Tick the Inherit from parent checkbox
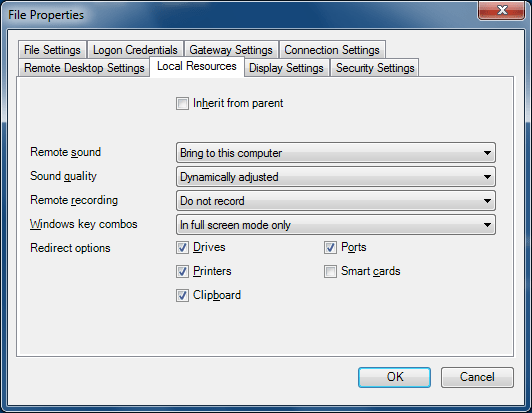The image size is (532, 413). tap(182, 104)
